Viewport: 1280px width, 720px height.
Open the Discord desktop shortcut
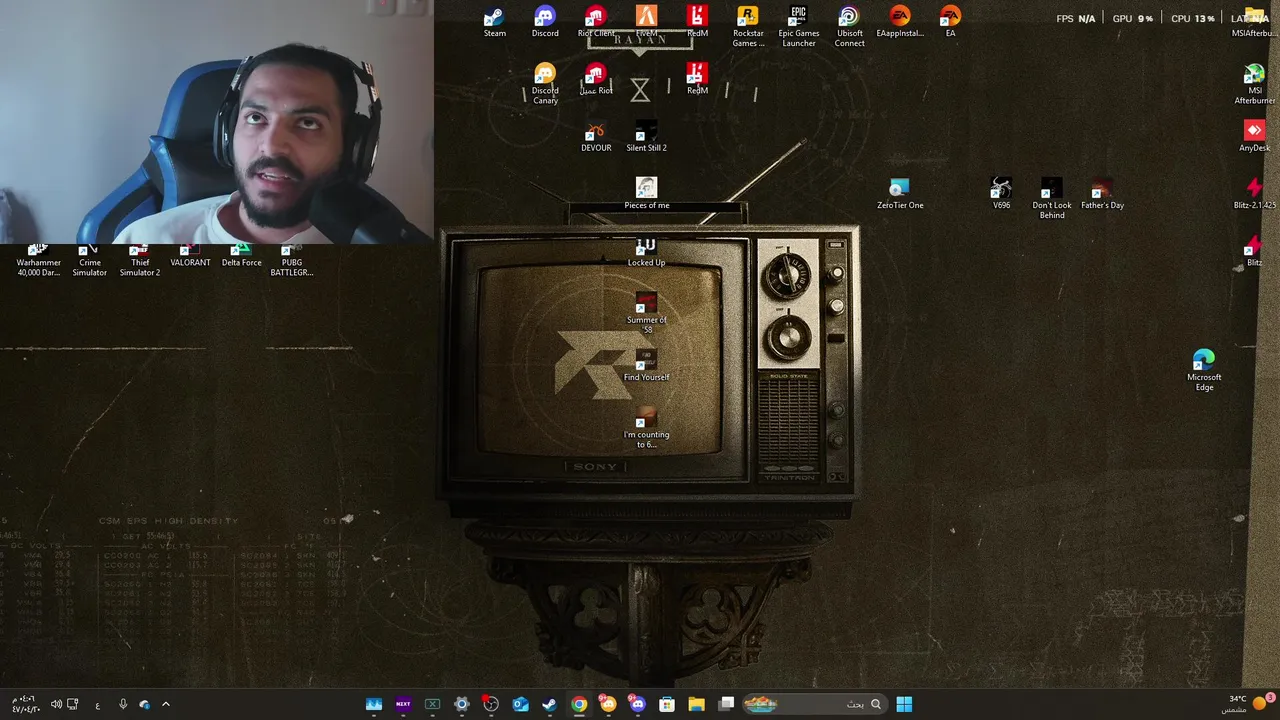[x=545, y=22]
